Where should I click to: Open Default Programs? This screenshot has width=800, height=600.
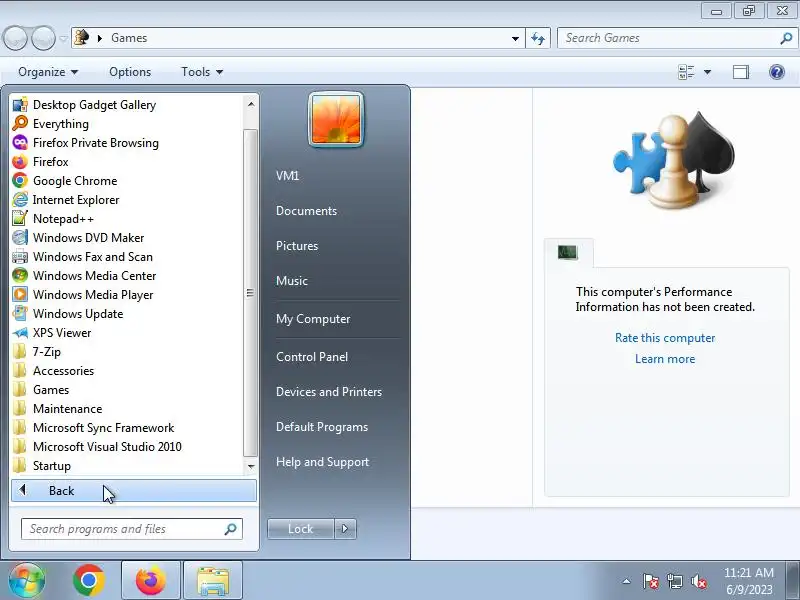(x=322, y=427)
